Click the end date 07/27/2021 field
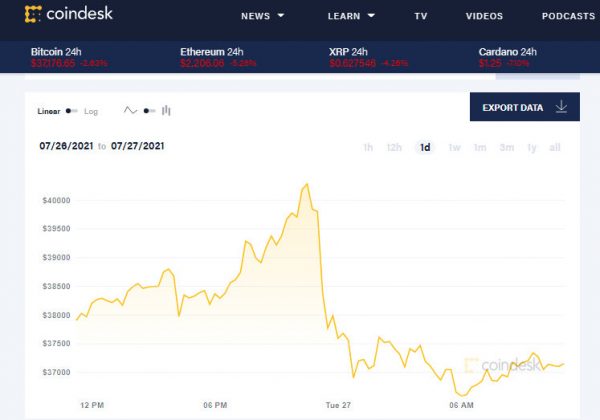 tap(138, 146)
